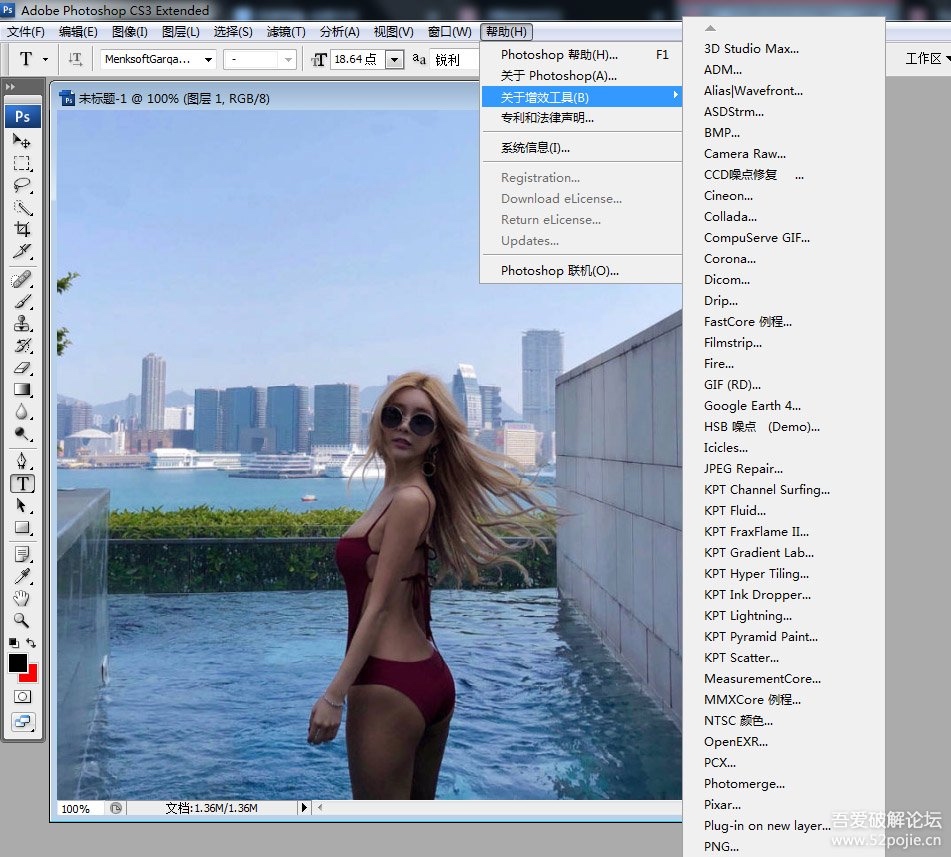Open the MenksoftGarqa font family dropdown
Screen dimensions: 951x857
[x=208, y=60]
